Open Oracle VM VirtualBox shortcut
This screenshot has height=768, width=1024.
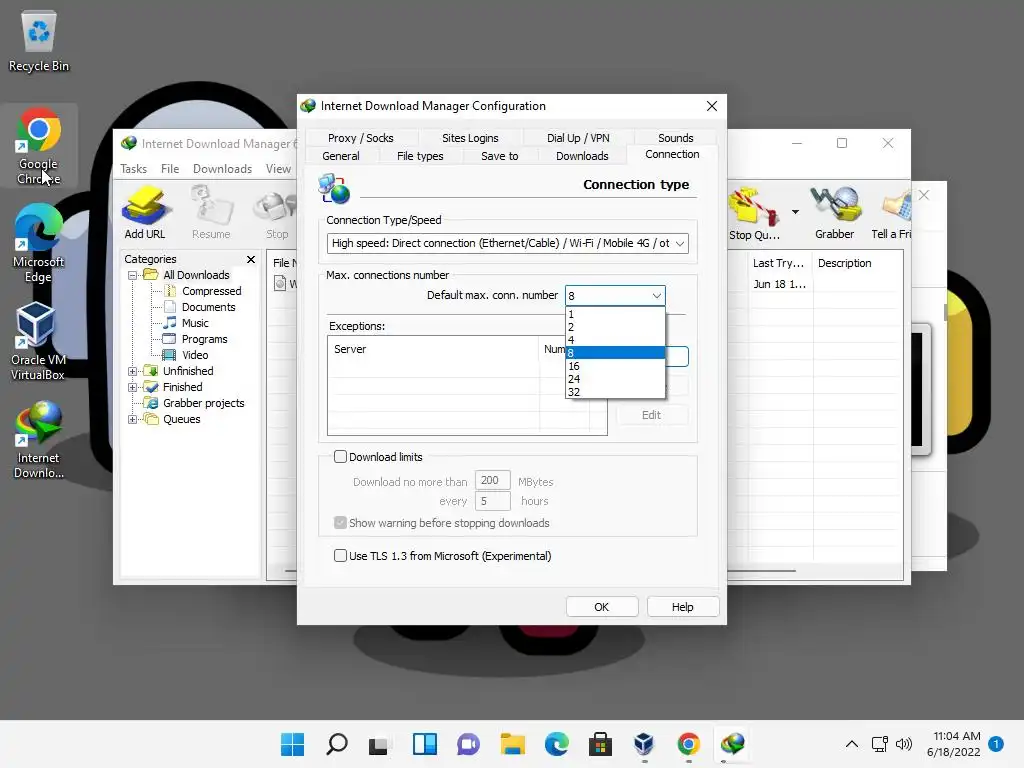coord(39,341)
